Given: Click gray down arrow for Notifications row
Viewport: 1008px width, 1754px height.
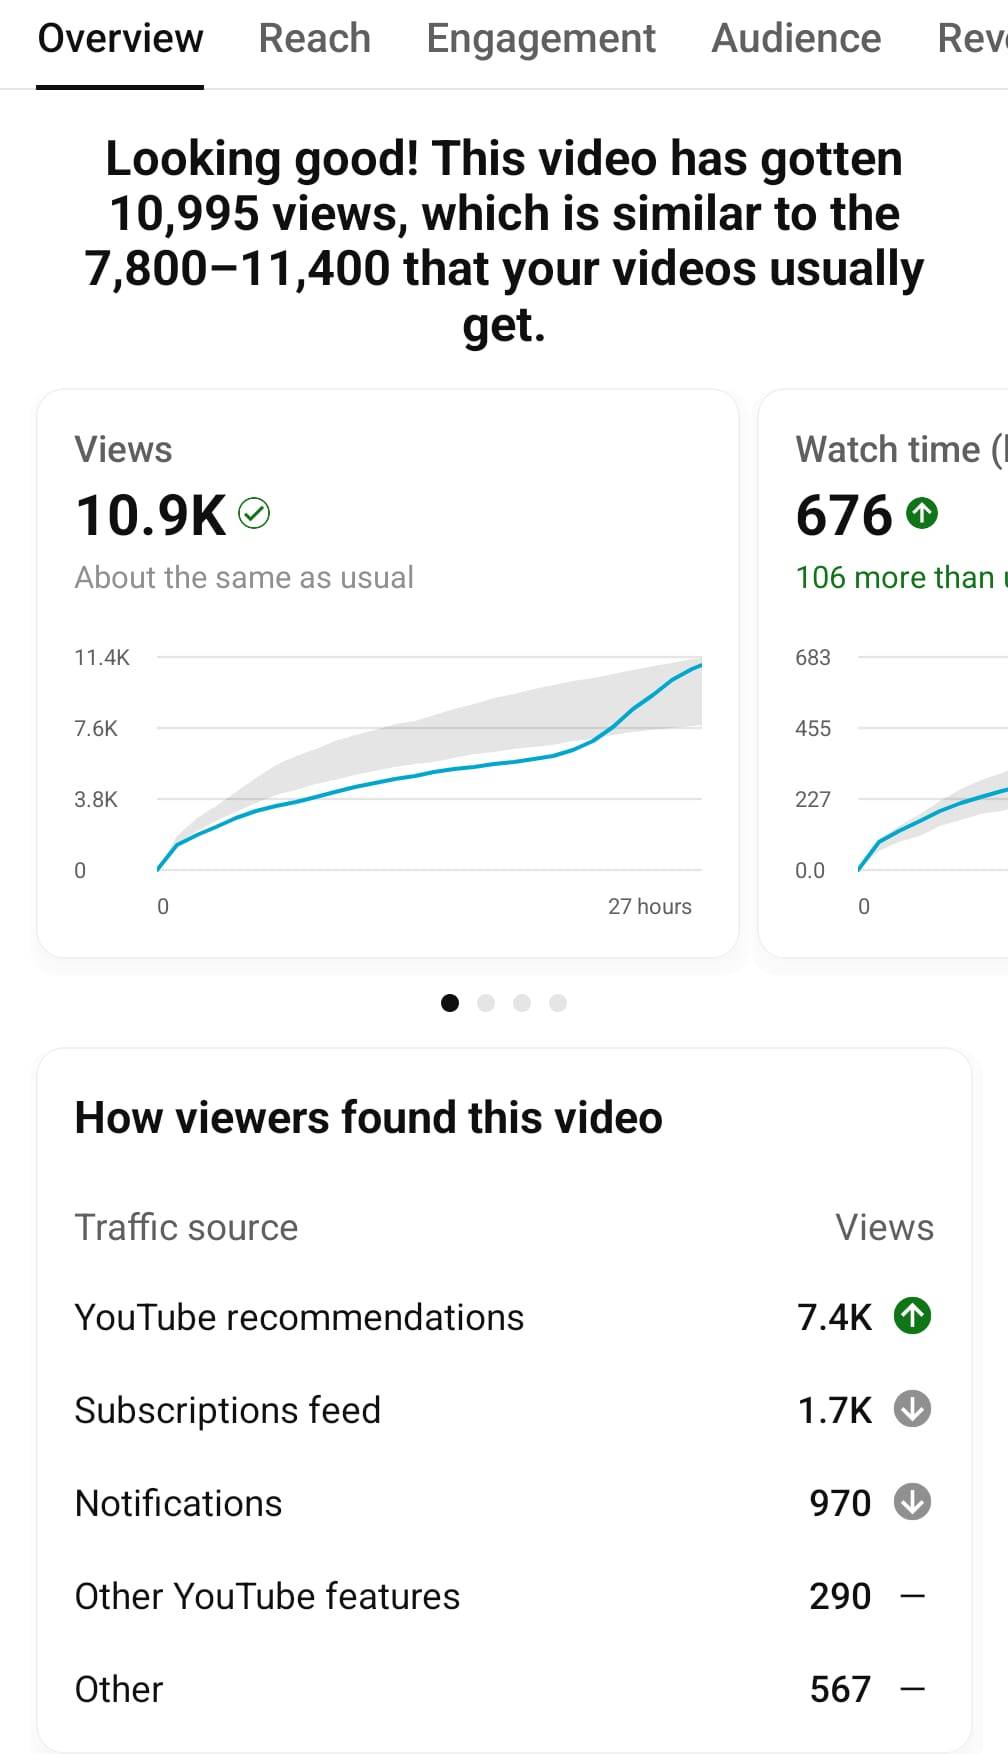Looking at the screenshot, I should [912, 1502].
